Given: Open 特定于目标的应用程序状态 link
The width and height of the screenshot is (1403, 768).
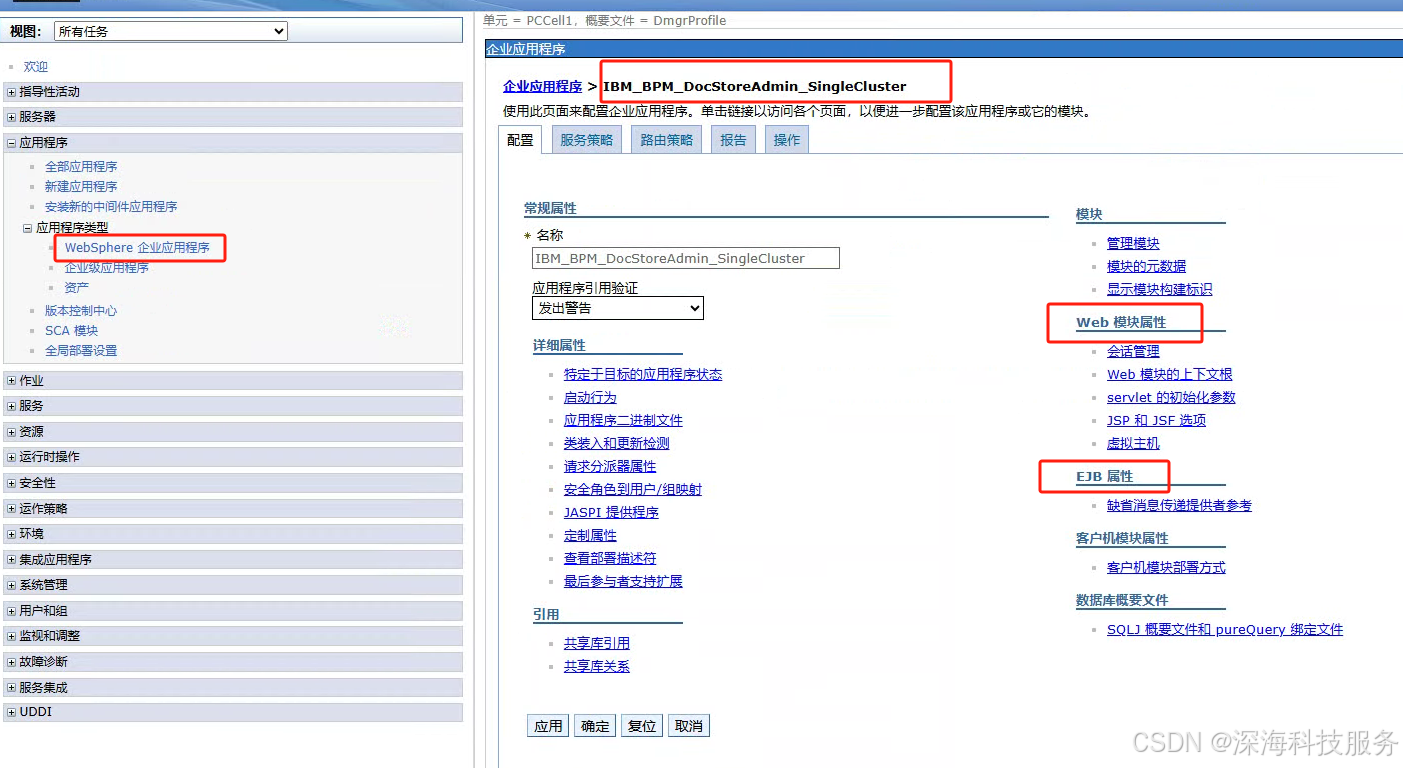Looking at the screenshot, I should (643, 375).
